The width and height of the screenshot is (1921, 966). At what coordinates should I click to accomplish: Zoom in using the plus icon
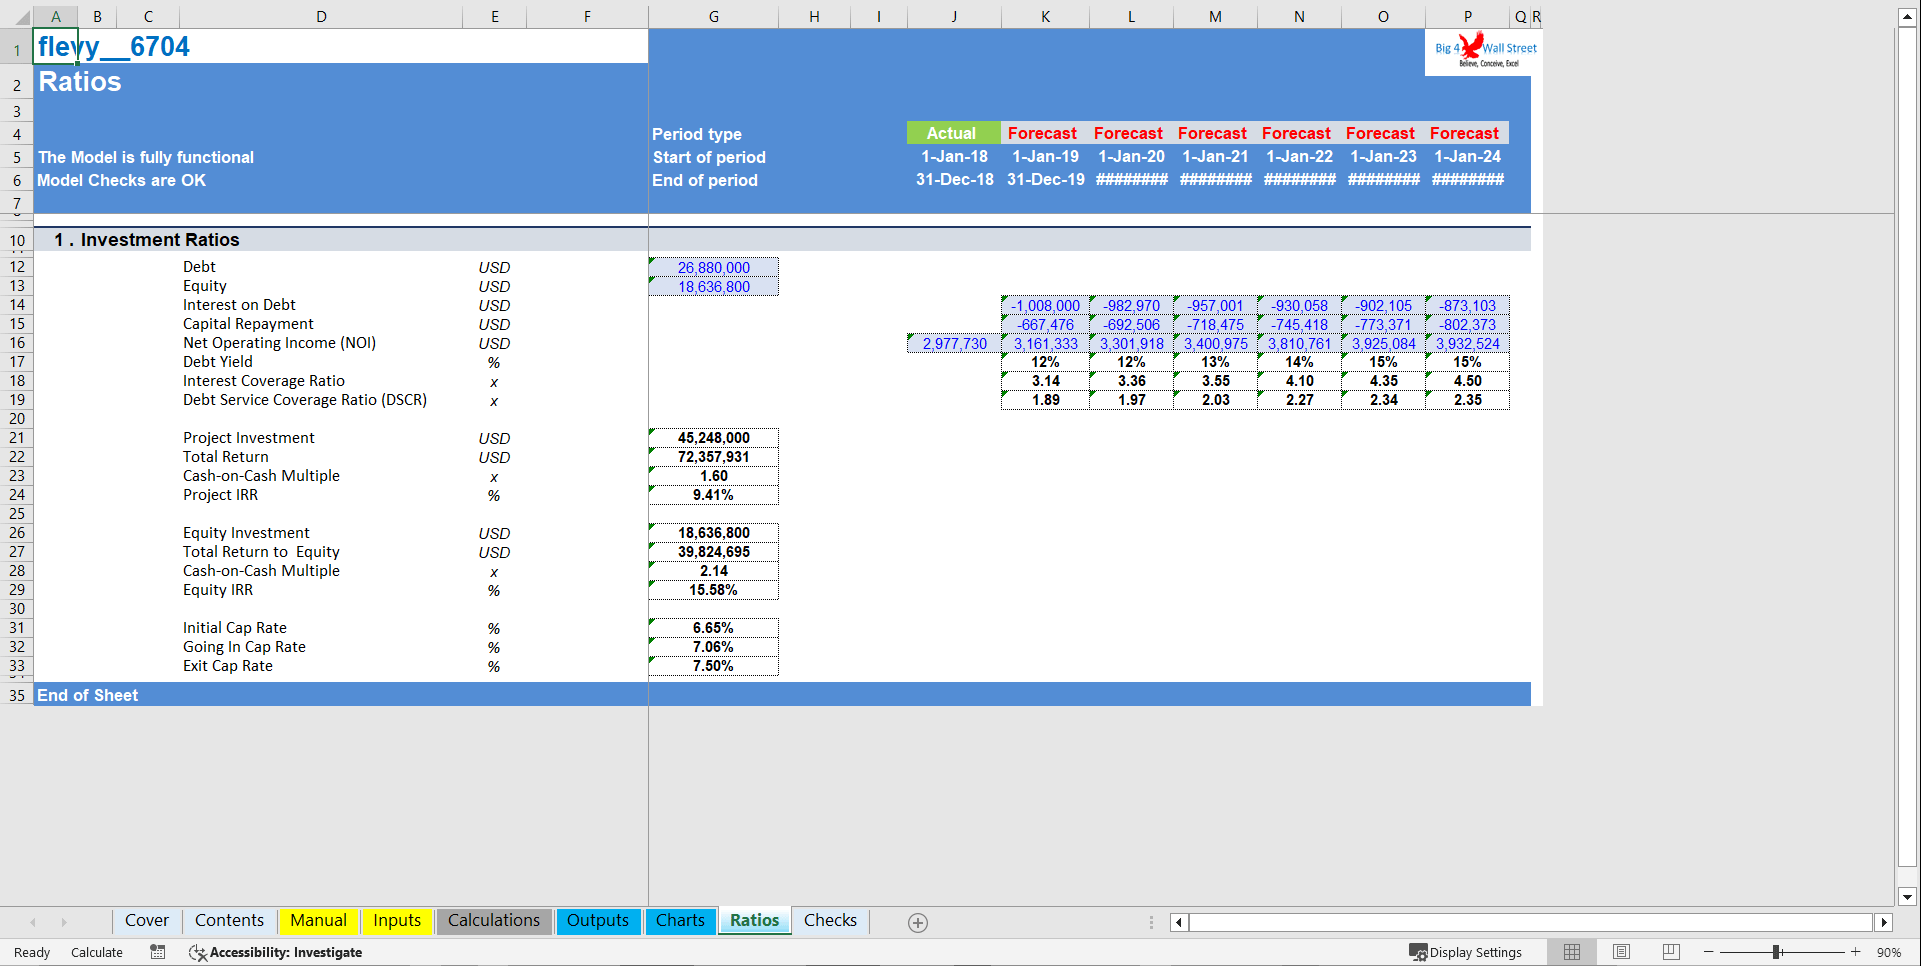click(1855, 952)
